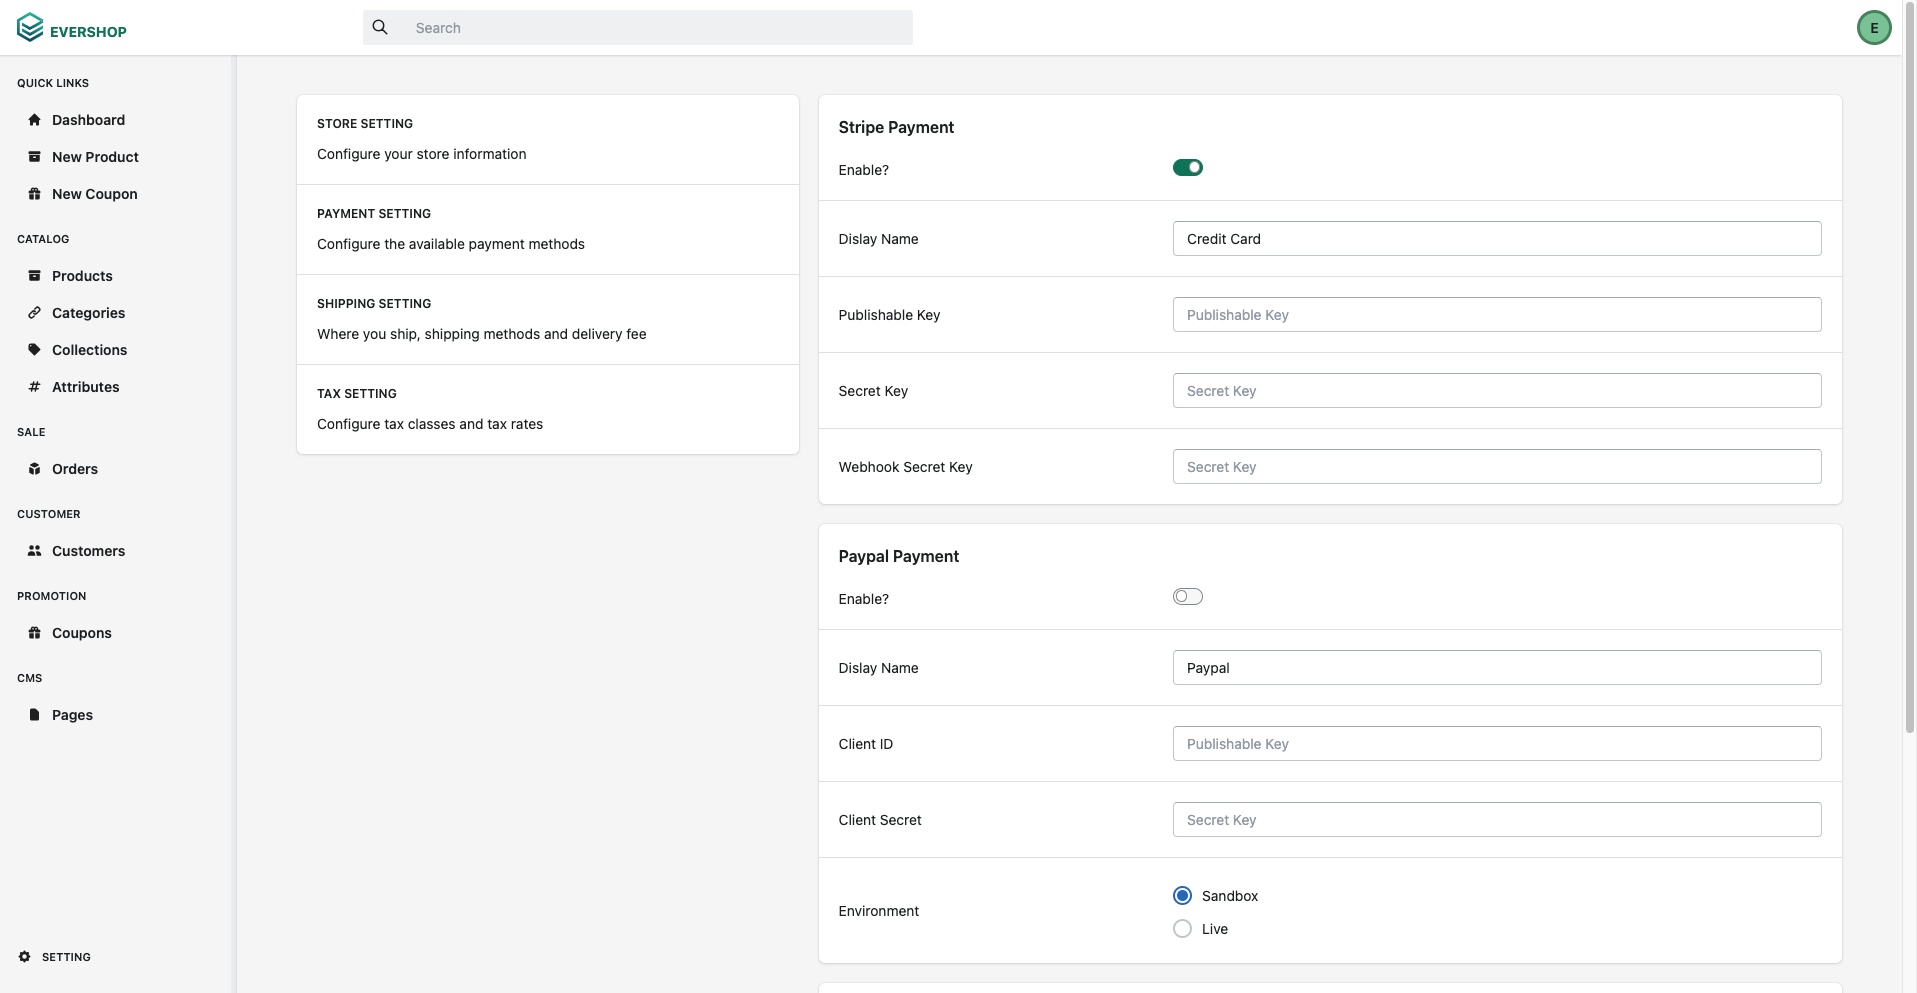1917x993 pixels.
Task: Open Categories in sidebar
Action: click(x=88, y=313)
